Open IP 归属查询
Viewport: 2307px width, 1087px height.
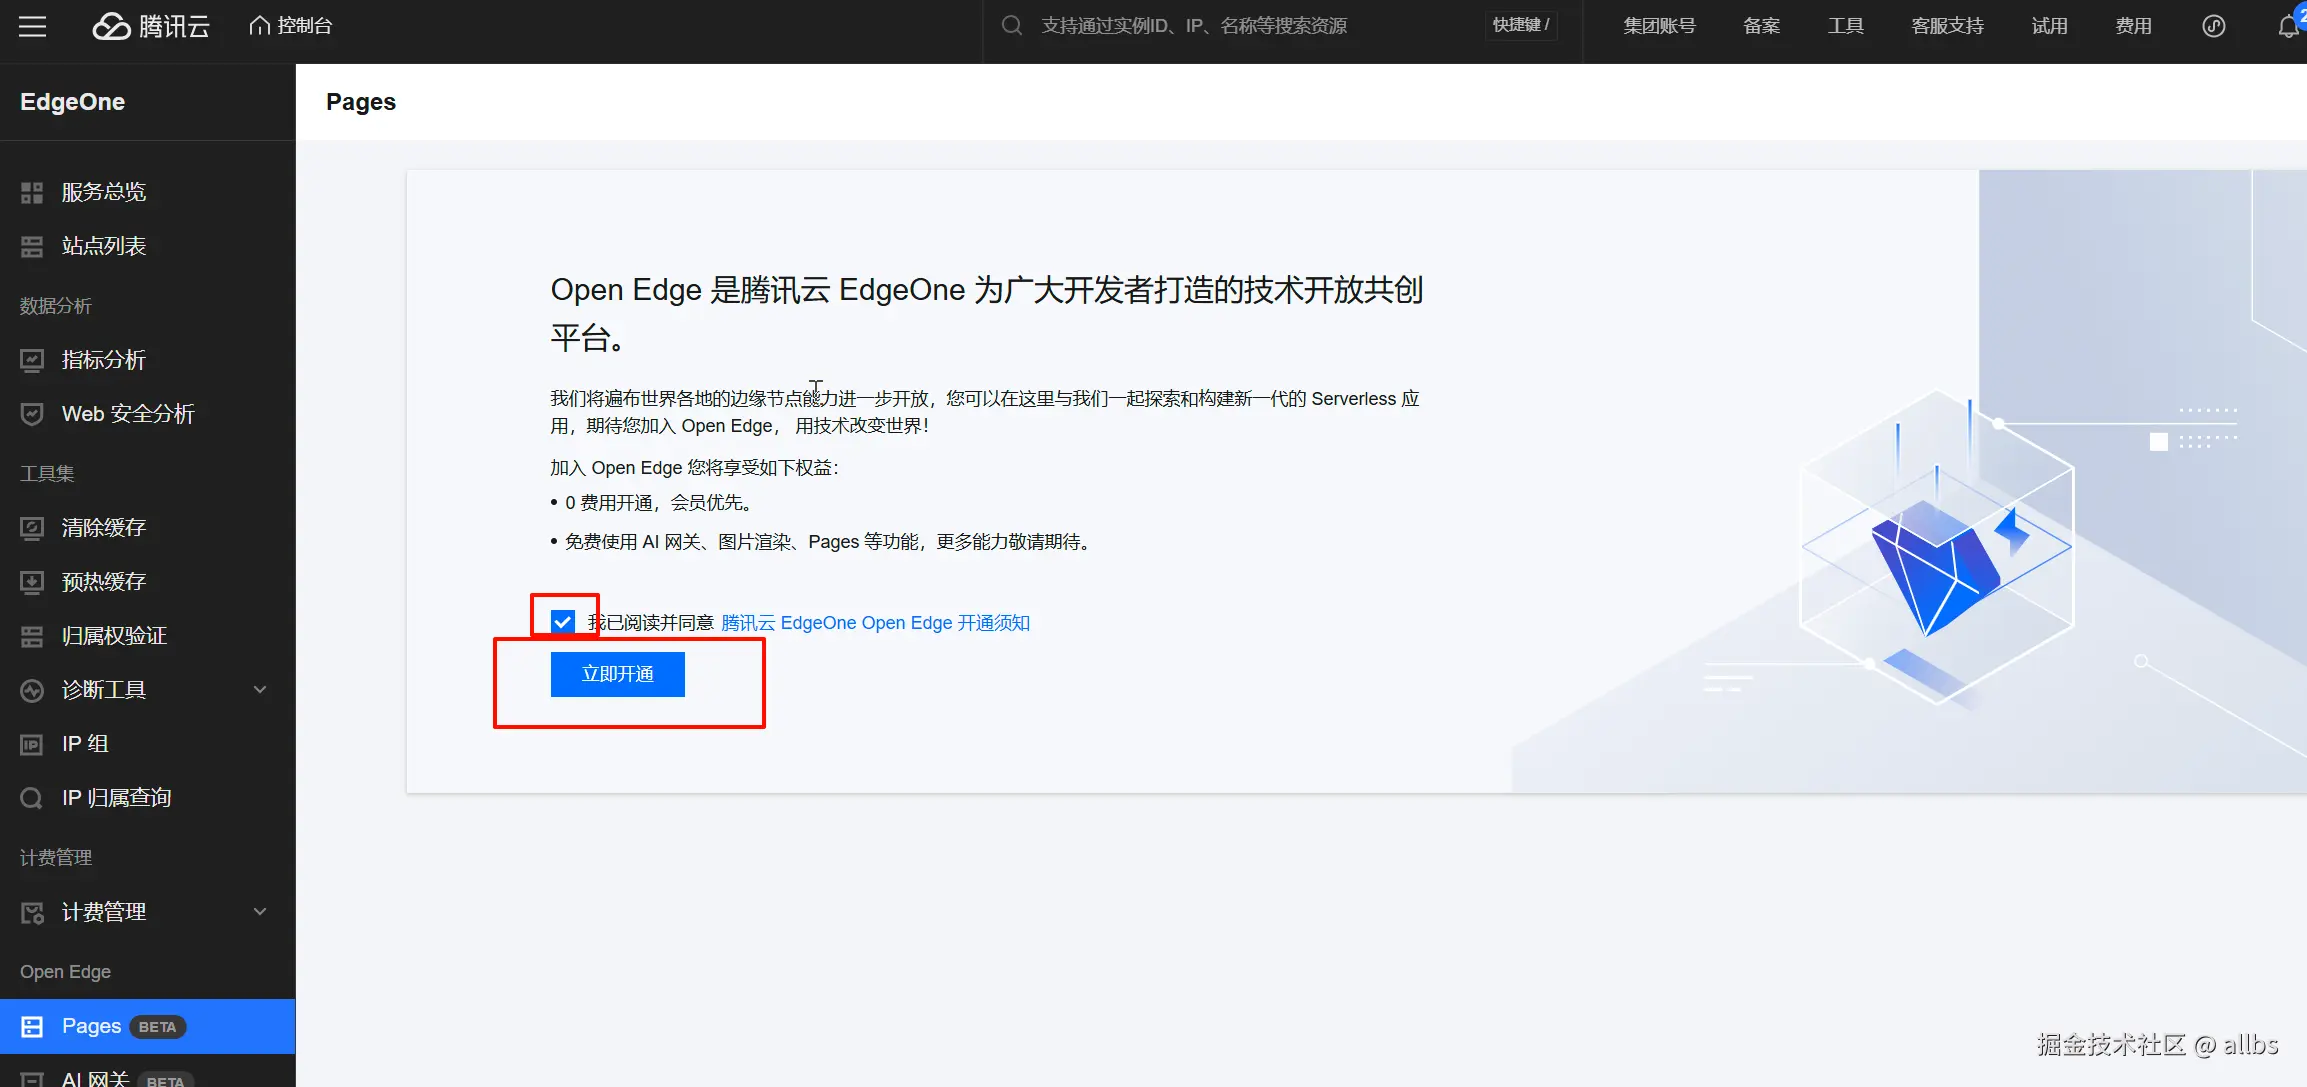coord(113,796)
